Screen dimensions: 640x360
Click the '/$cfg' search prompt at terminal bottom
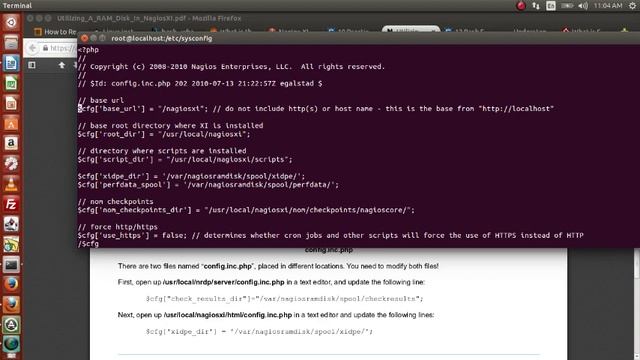(x=88, y=244)
